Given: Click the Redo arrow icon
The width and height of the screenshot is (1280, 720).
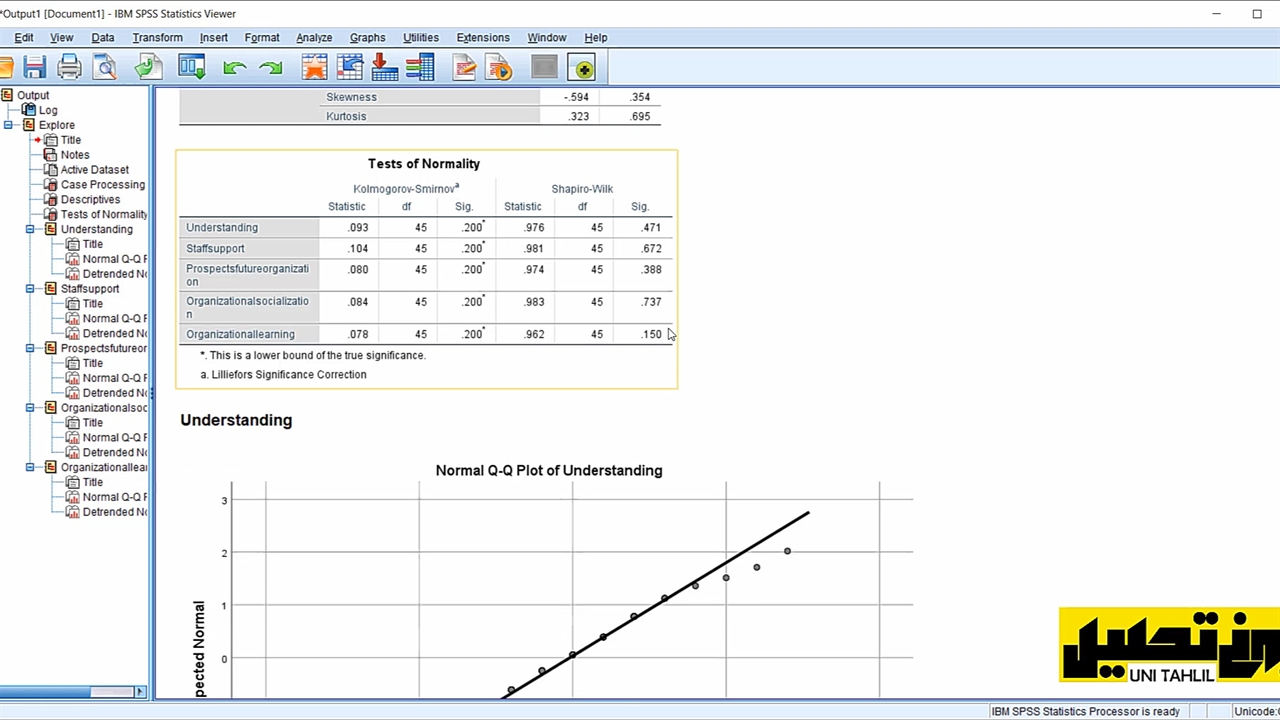Looking at the screenshot, I should tap(271, 68).
